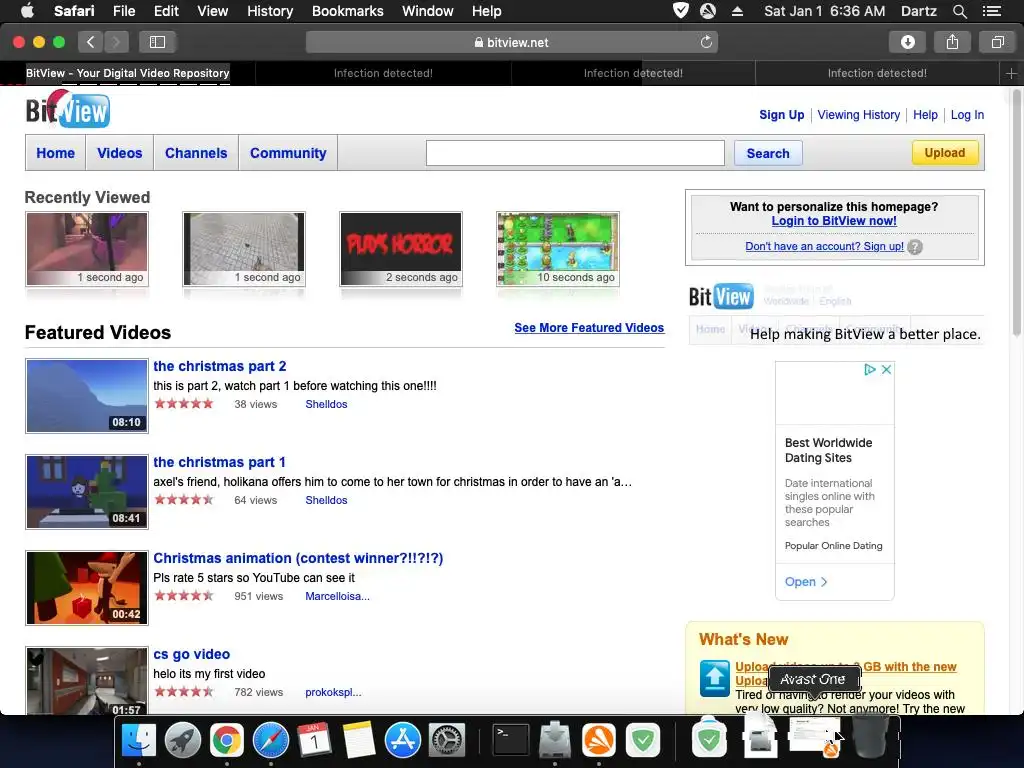Toggle the Safari sidebar button
1024x768 pixels.
[157, 42]
